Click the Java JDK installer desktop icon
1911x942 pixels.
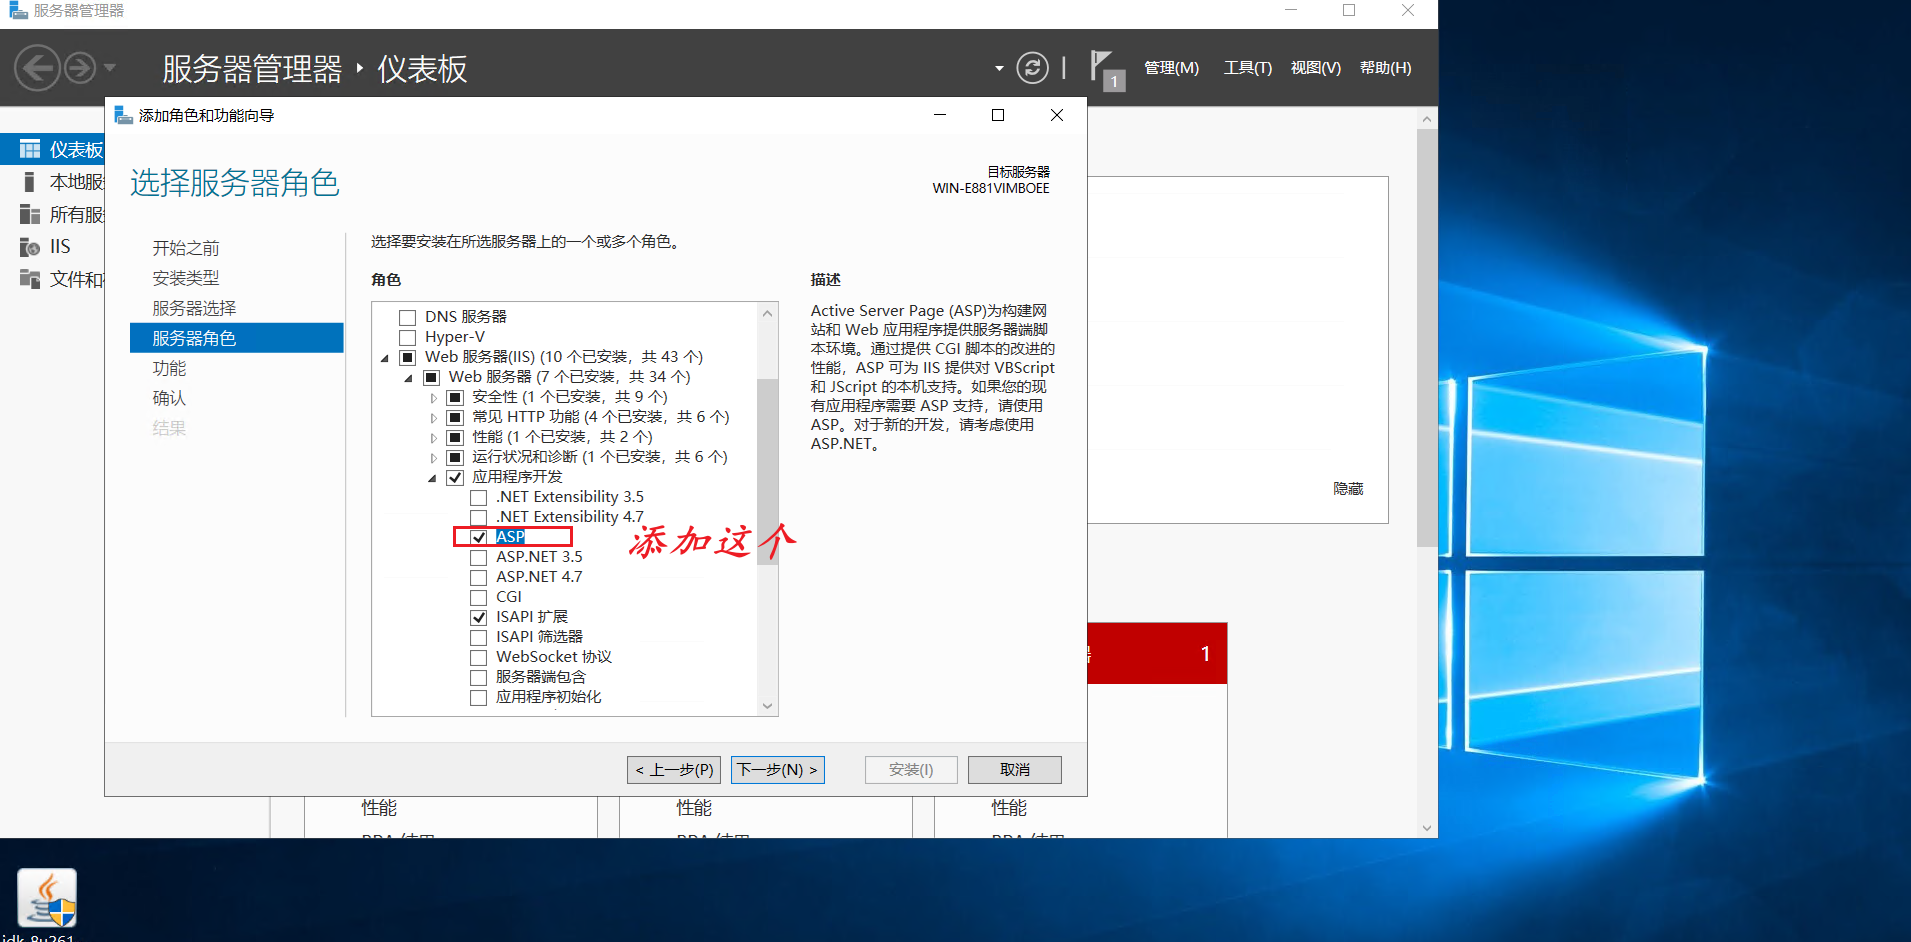click(47, 898)
